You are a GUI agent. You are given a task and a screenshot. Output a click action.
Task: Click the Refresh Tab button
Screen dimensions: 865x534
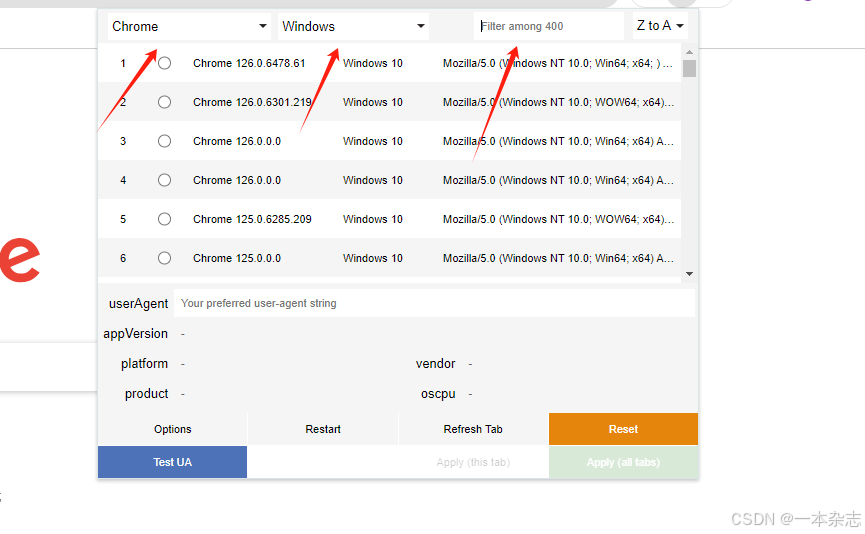click(x=473, y=429)
